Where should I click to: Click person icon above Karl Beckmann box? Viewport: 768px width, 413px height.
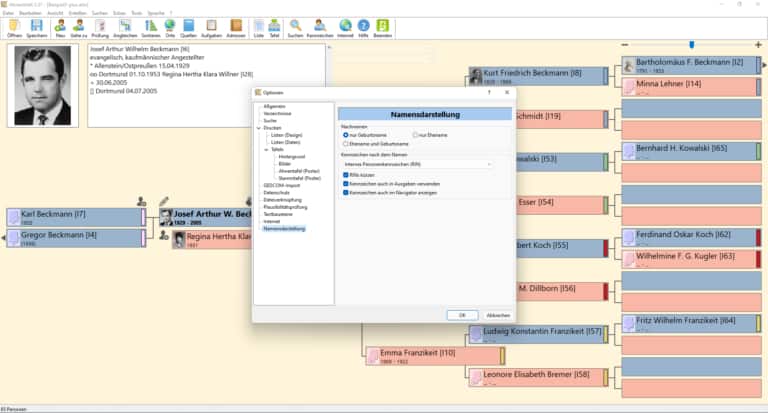[x=142, y=201]
